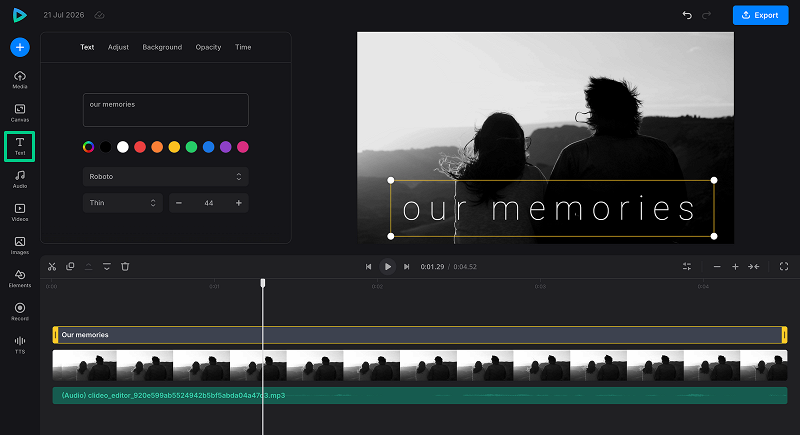The image size is (800, 435).
Task: Skip to the previous clip
Action: click(368, 267)
